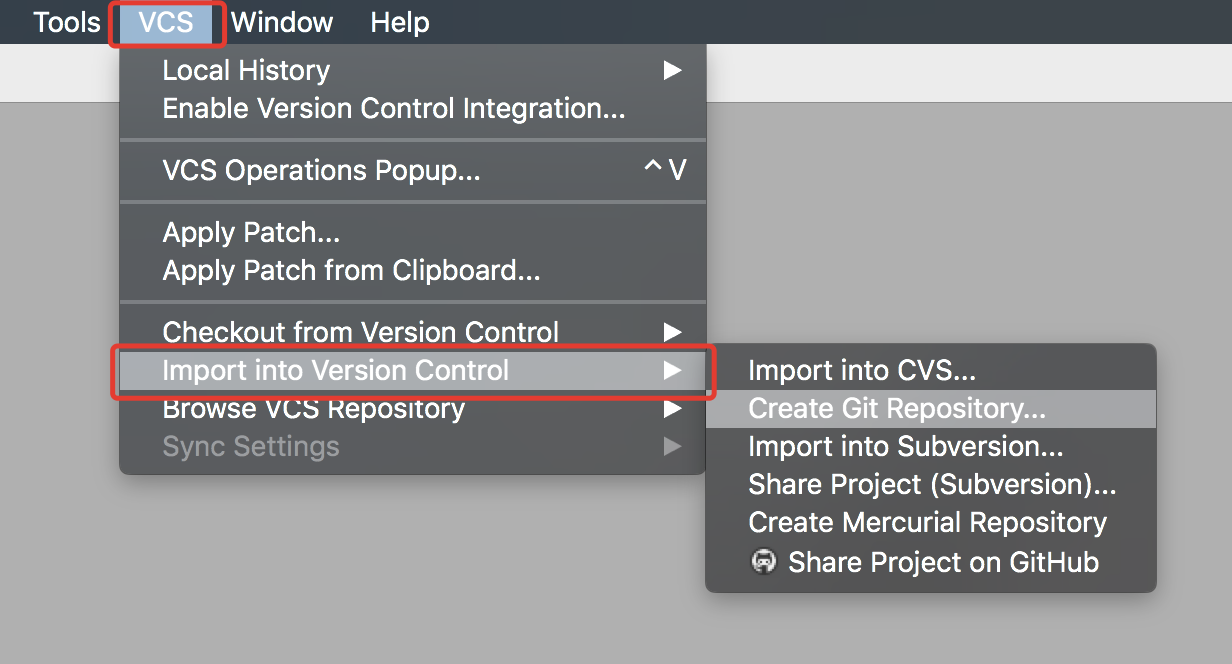Select Import into Version Control entry

coord(412,370)
